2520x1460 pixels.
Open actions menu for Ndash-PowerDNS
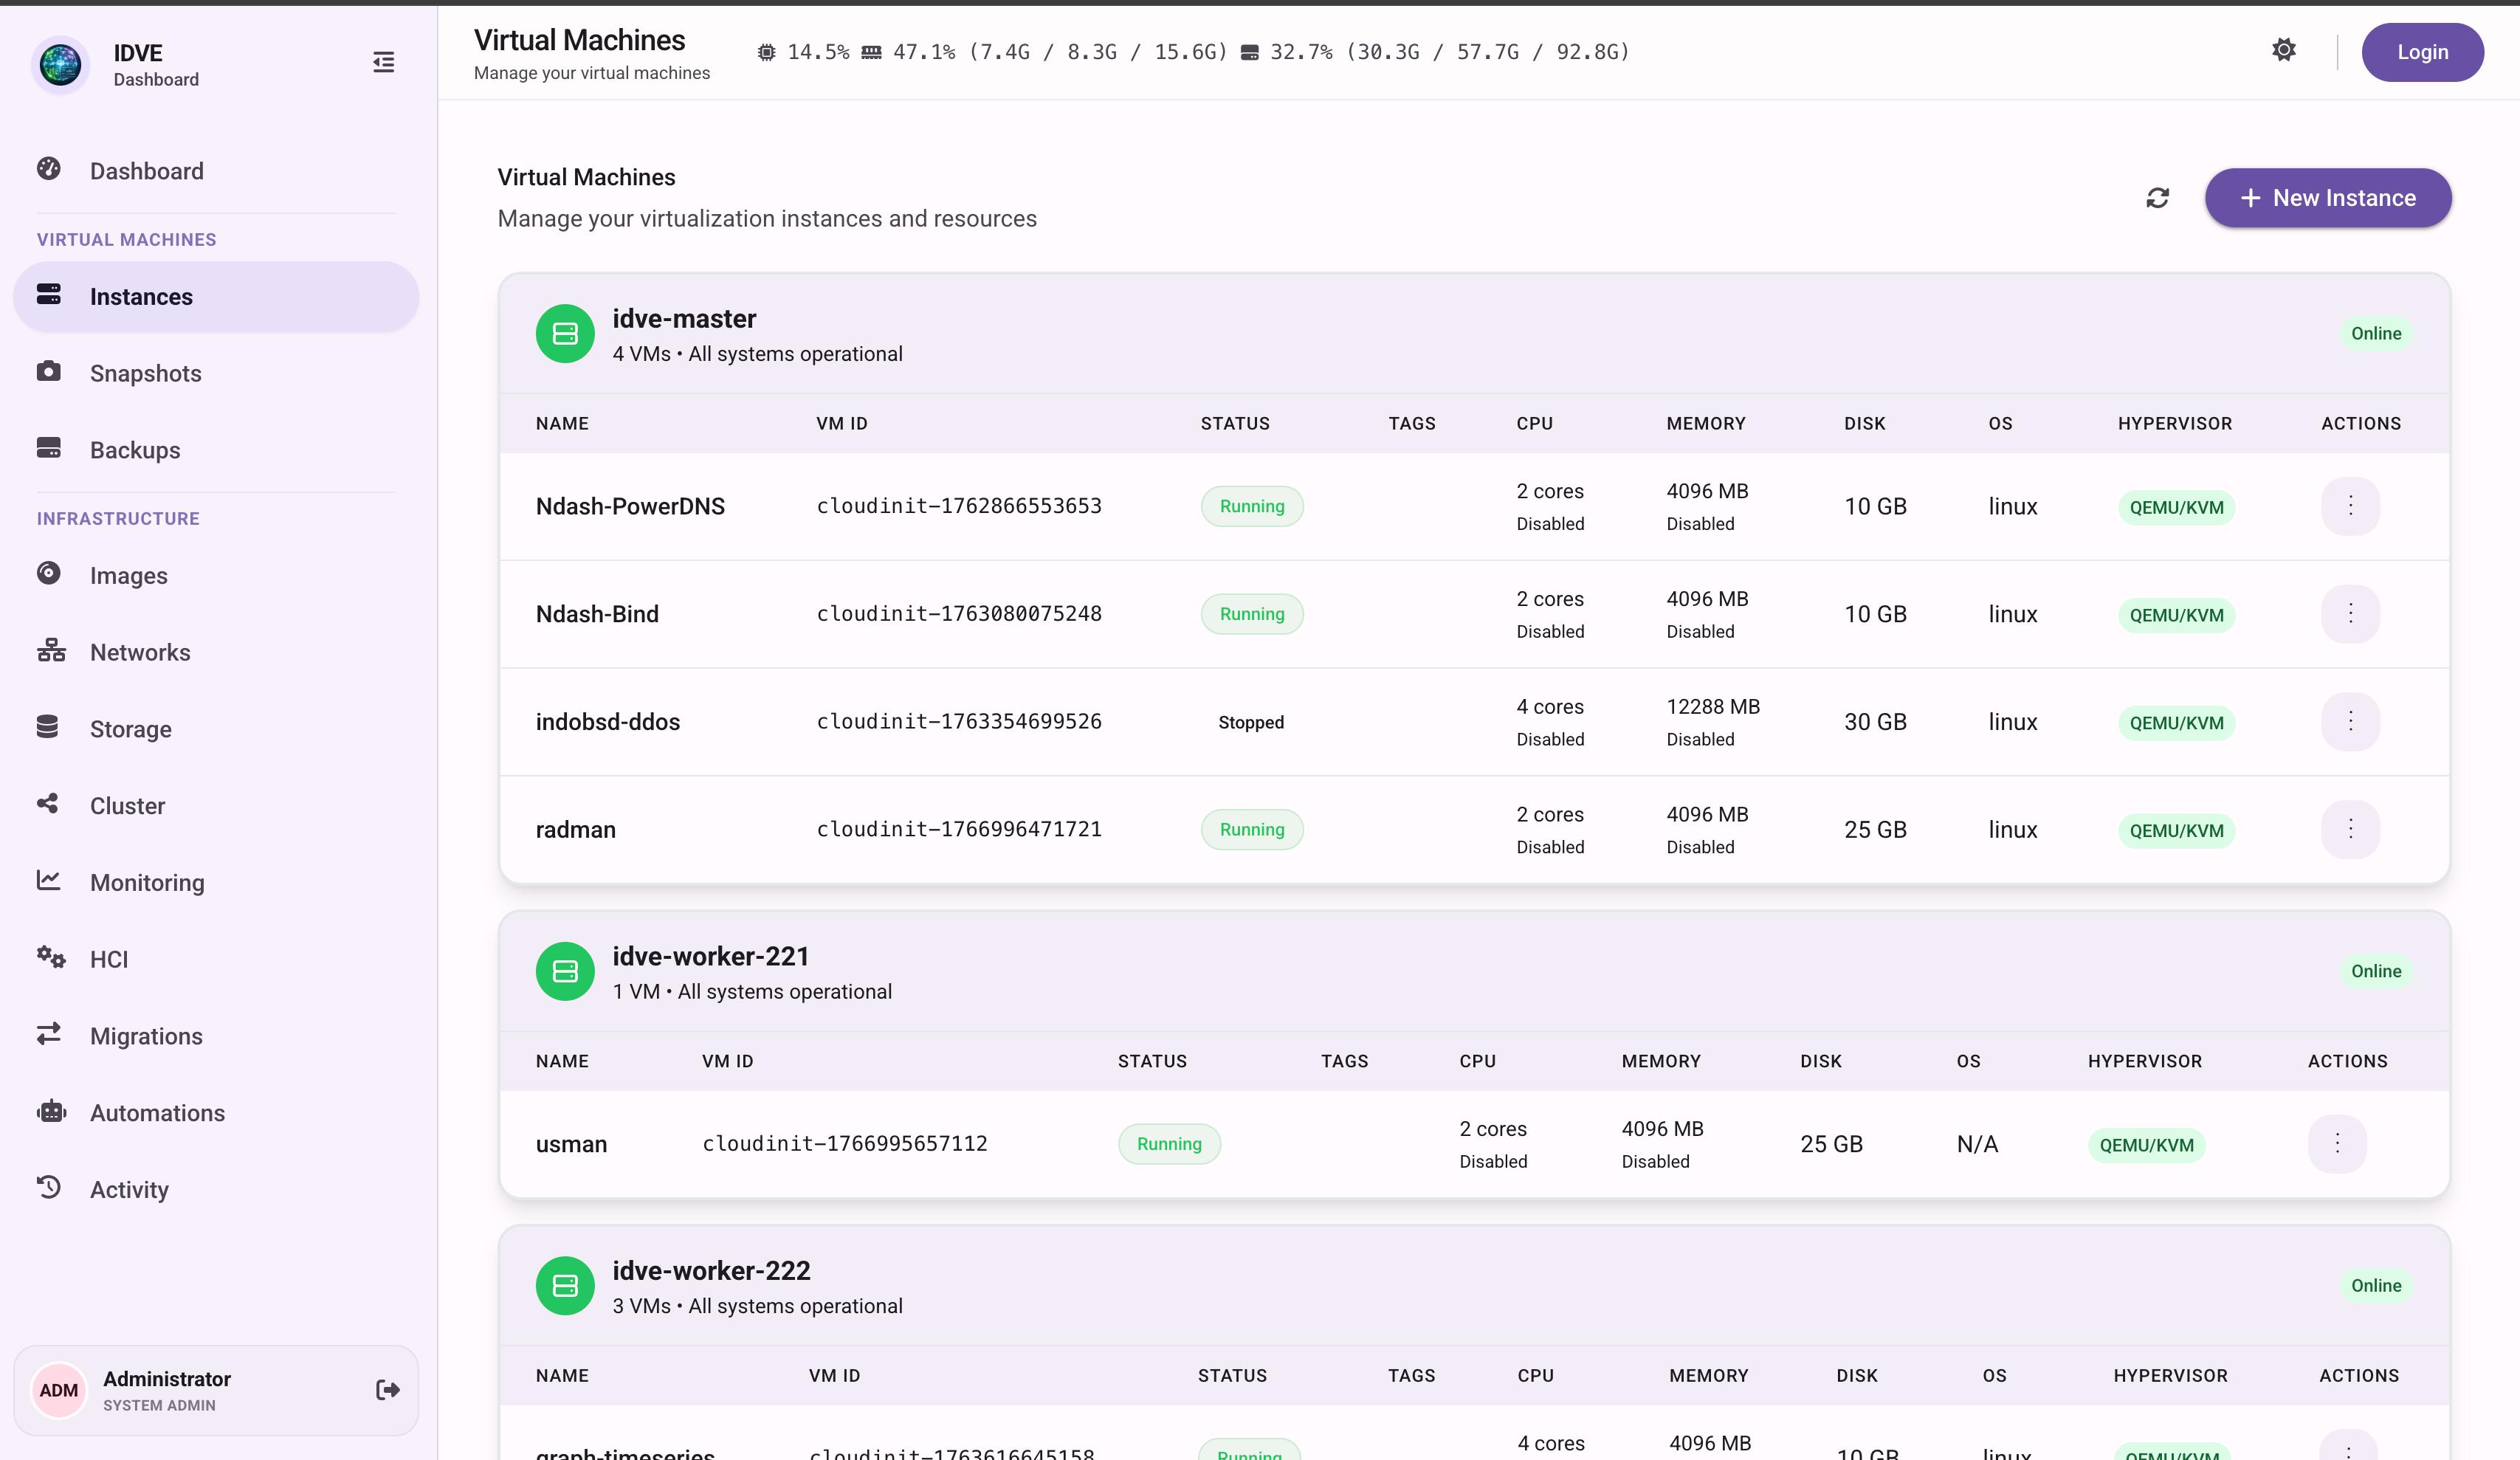point(2351,506)
